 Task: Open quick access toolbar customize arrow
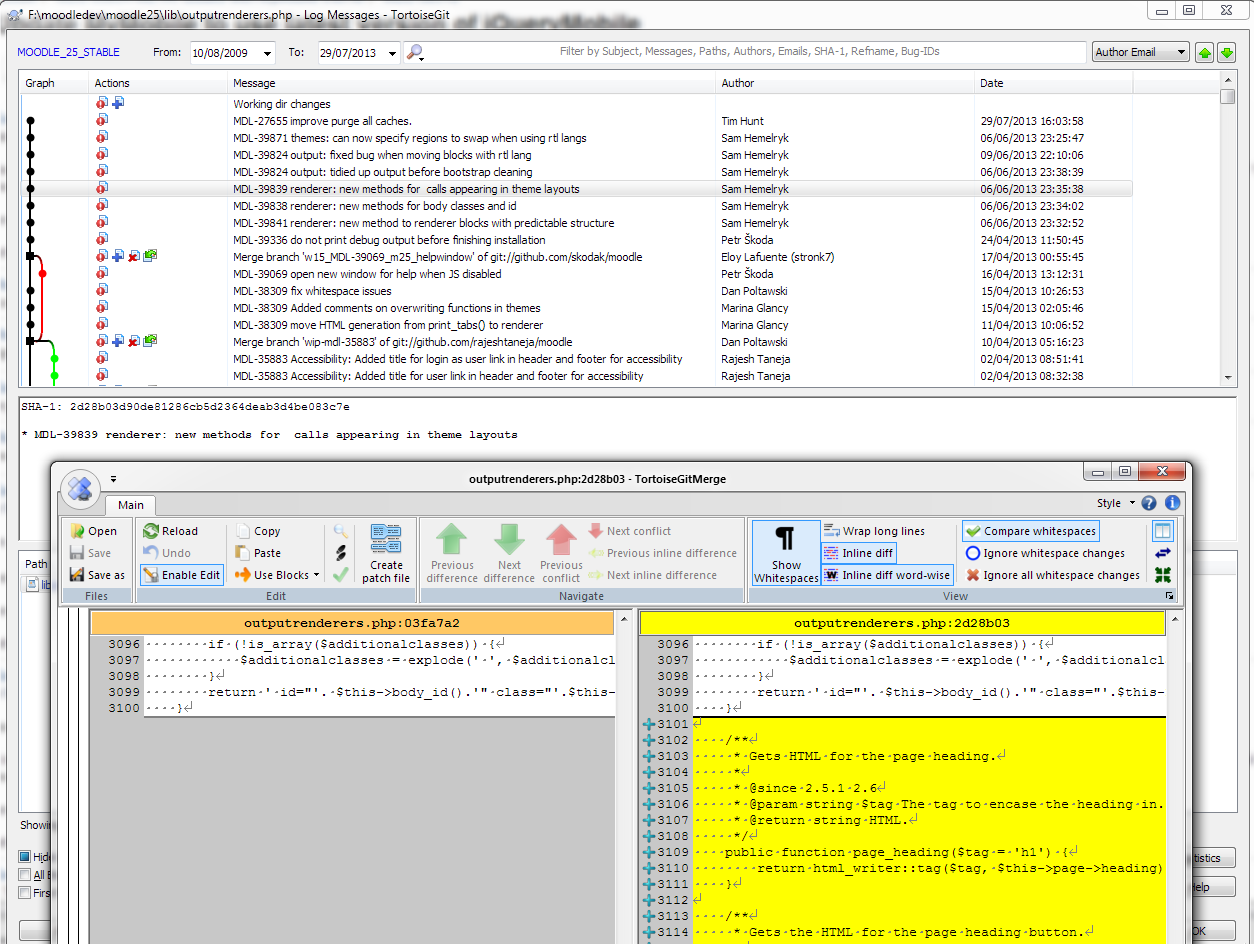coord(114,479)
